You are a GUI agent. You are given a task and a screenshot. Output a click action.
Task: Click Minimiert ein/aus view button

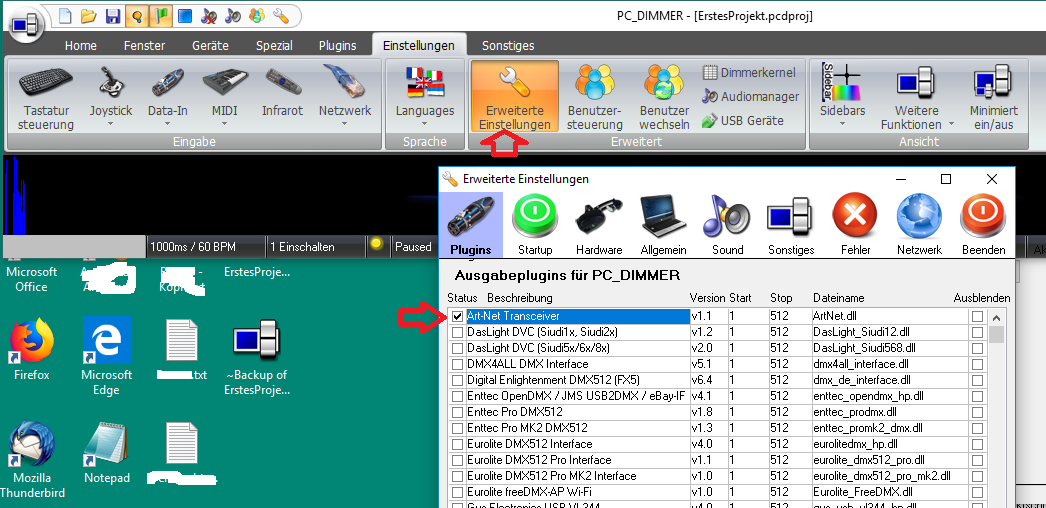994,97
